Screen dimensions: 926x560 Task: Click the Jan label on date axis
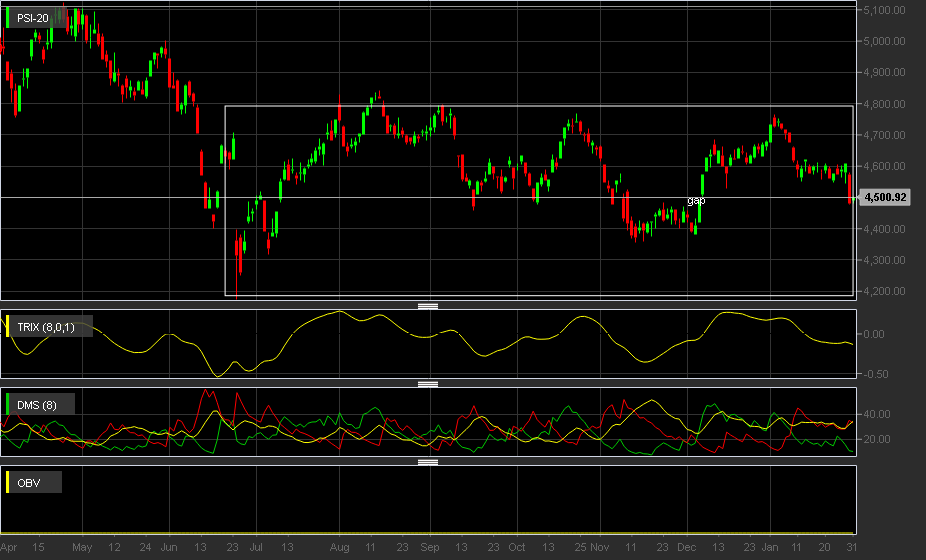[770, 548]
